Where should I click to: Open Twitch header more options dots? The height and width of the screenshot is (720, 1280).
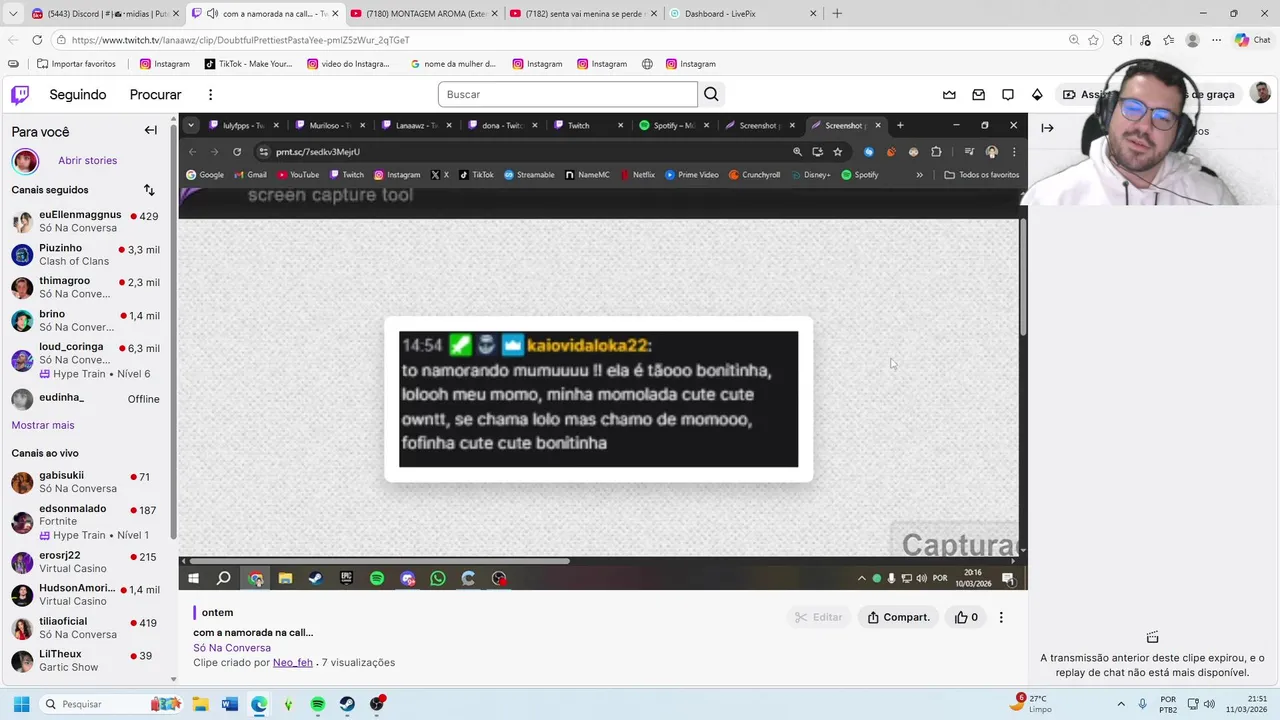click(x=210, y=95)
